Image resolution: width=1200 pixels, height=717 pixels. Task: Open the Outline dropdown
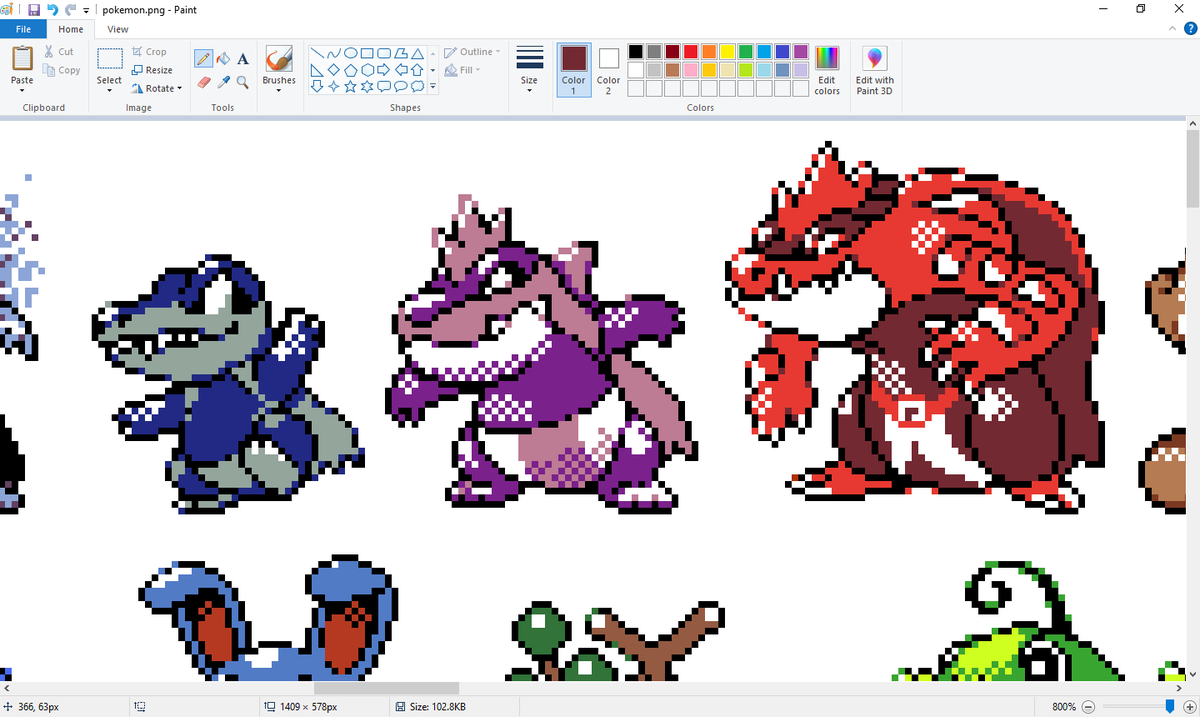click(x=472, y=52)
